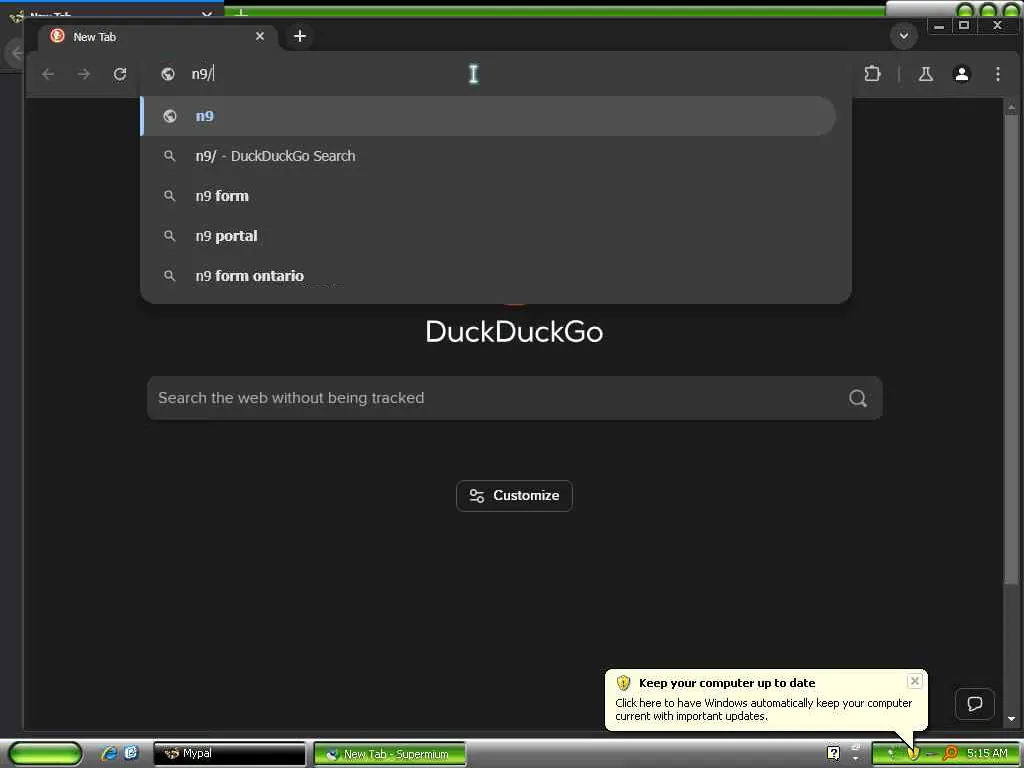Click the Windows update balloon message text
The width and height of the screenshot is (1024, 768).
point(763,709)
